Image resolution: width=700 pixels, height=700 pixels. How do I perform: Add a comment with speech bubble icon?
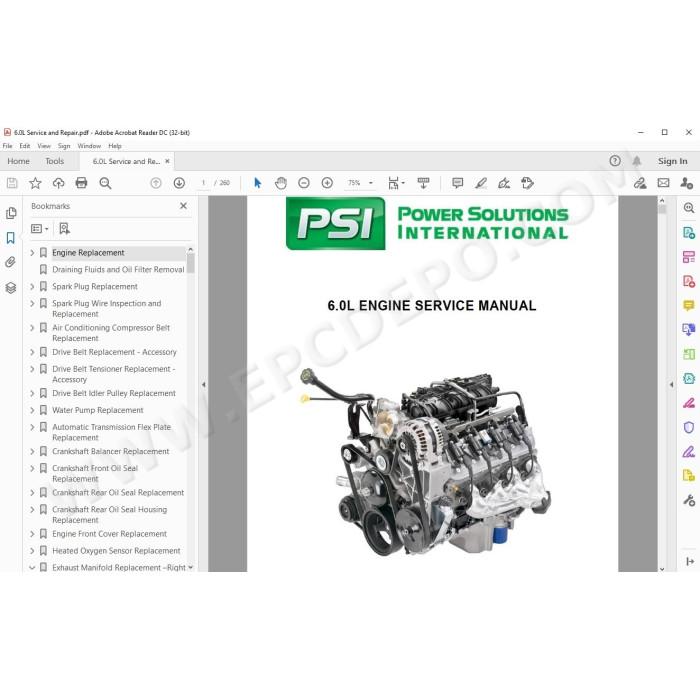[x=458, y=183]
